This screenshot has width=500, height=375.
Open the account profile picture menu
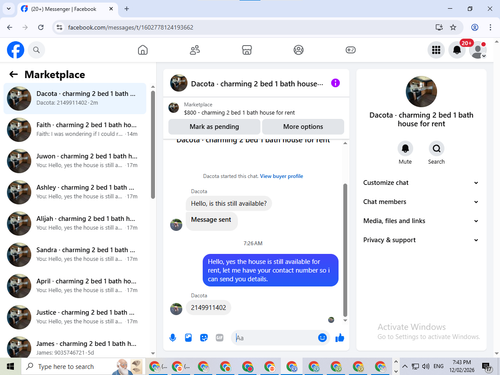(x=478, y=50)
